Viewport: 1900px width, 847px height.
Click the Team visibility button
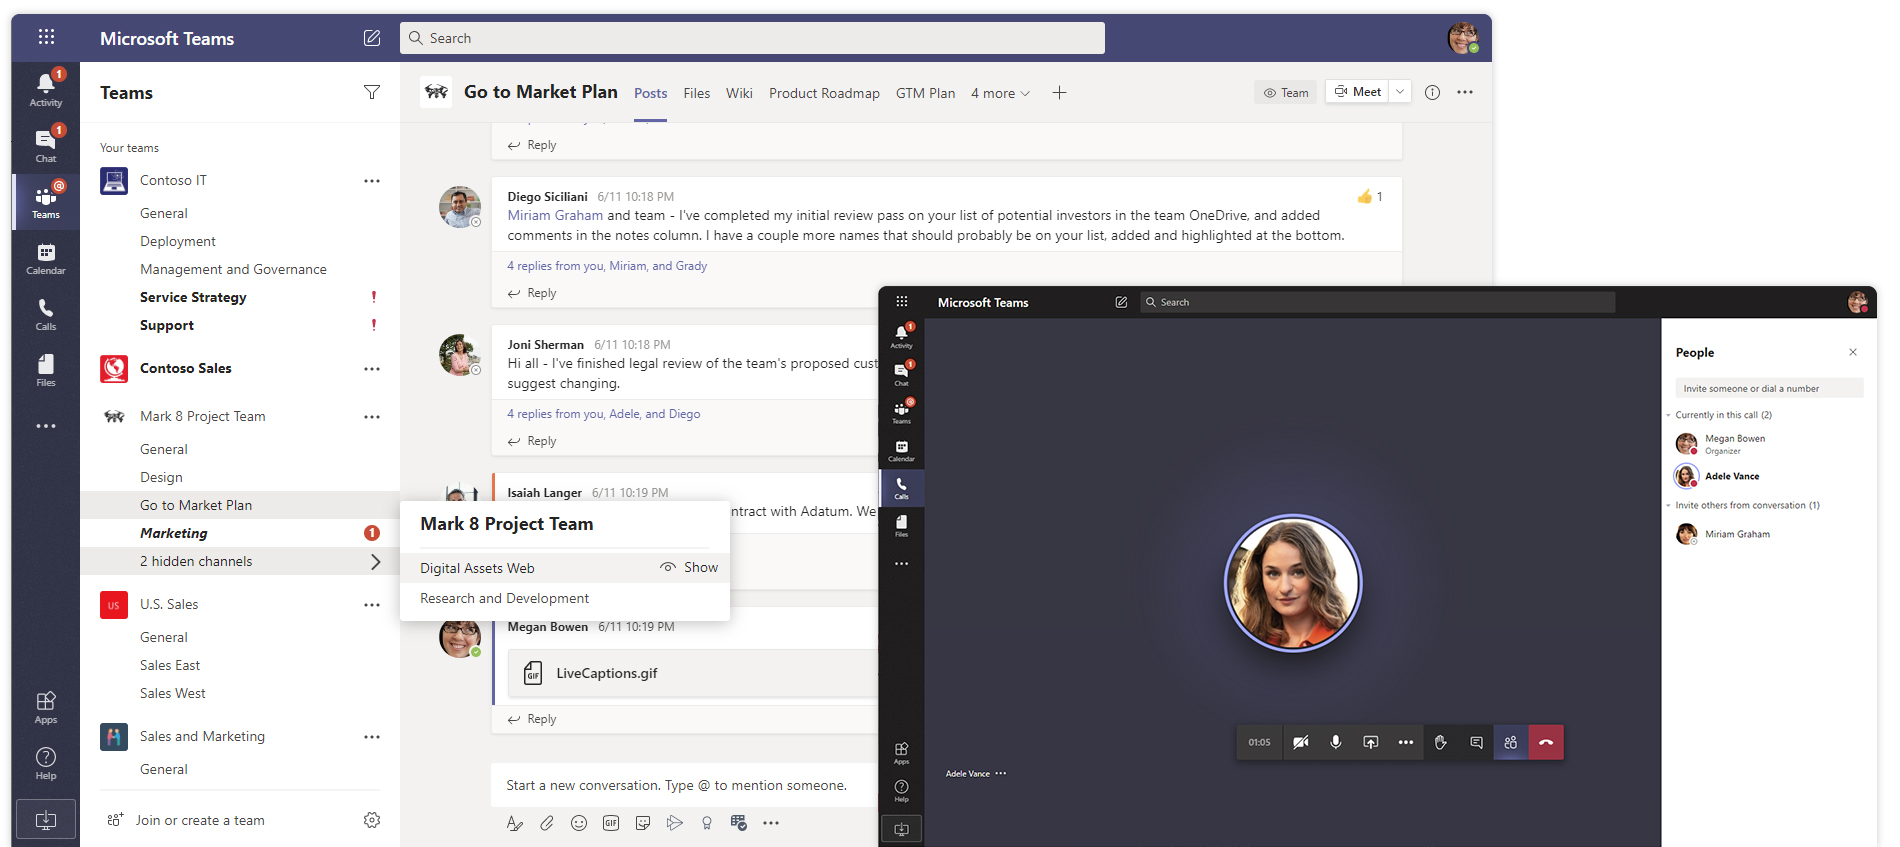[1285, 92]
